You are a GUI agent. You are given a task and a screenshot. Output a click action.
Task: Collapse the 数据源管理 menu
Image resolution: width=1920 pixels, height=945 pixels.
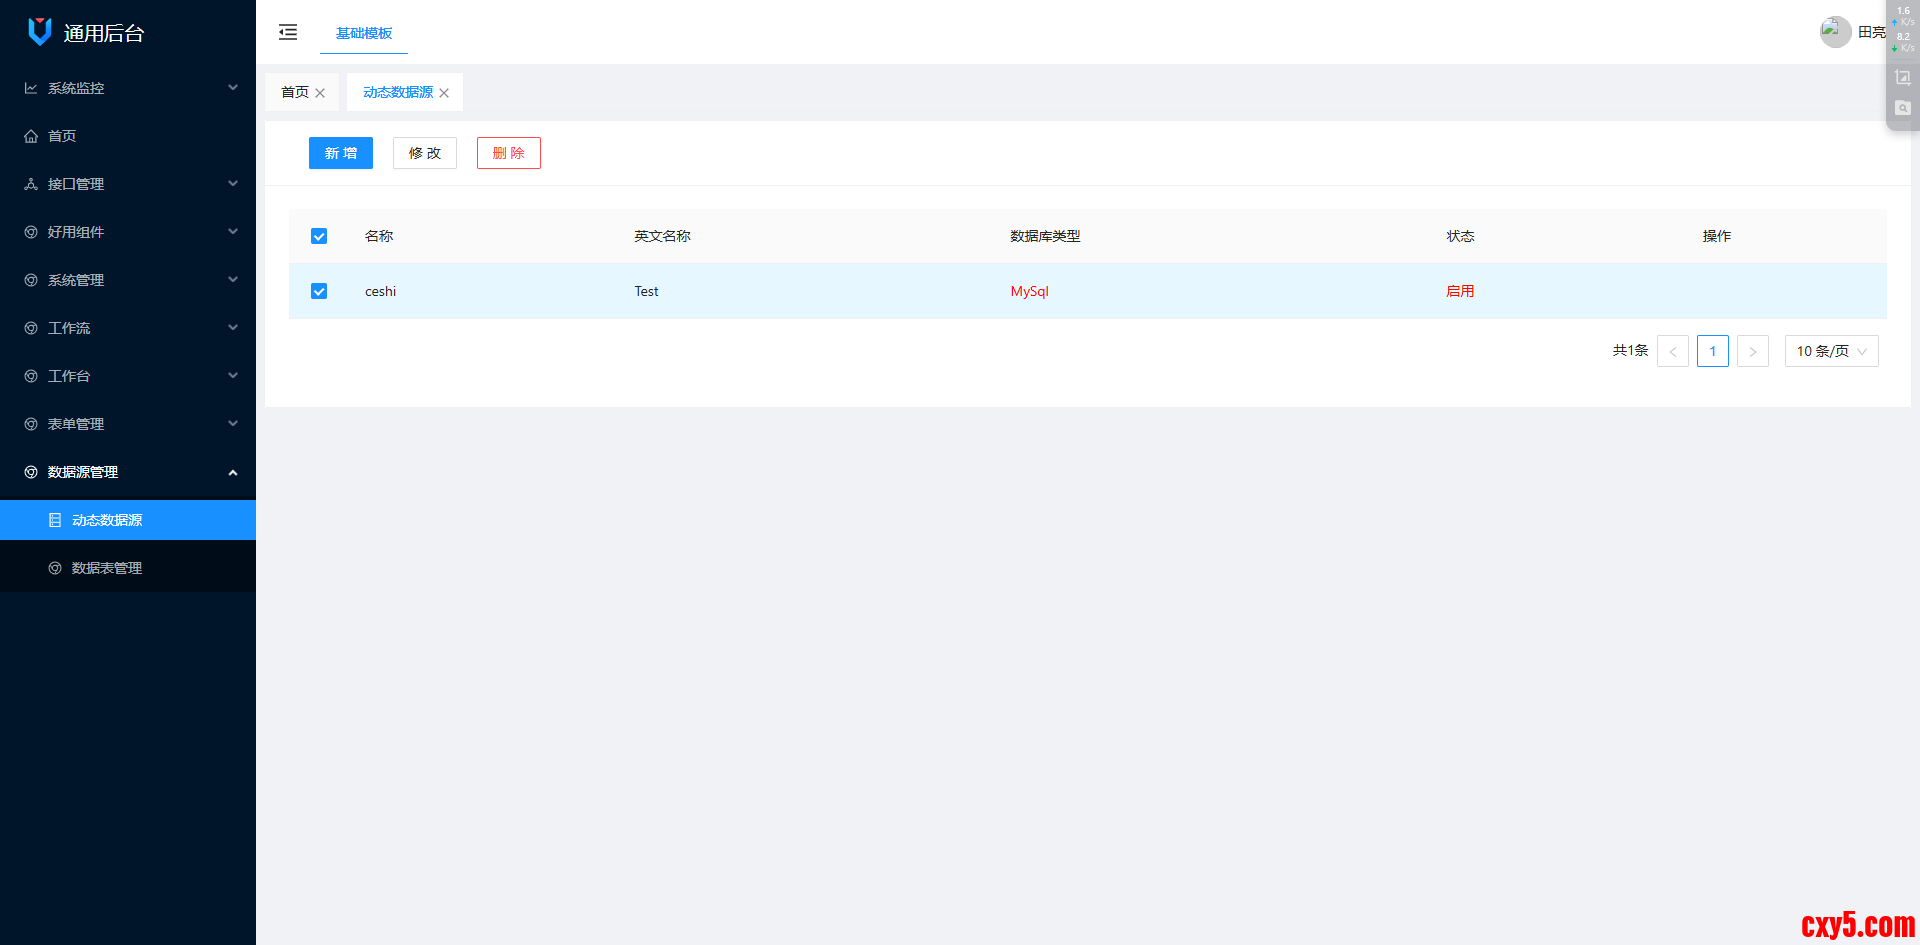[128, 472]
